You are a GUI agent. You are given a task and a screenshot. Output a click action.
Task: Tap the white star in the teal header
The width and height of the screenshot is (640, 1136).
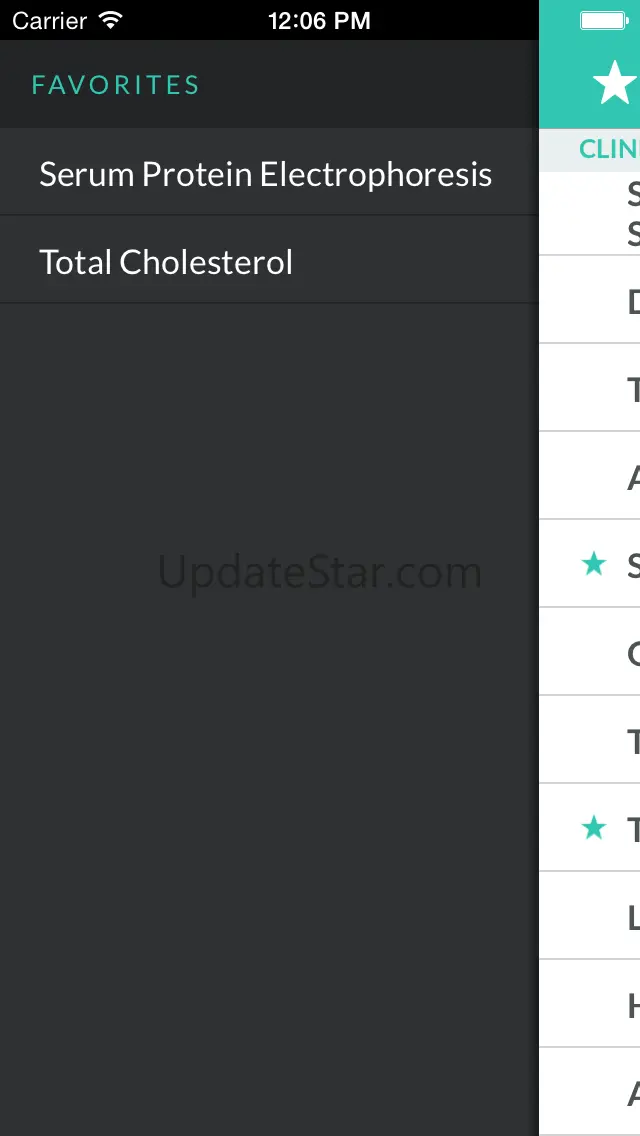(613, 84)
